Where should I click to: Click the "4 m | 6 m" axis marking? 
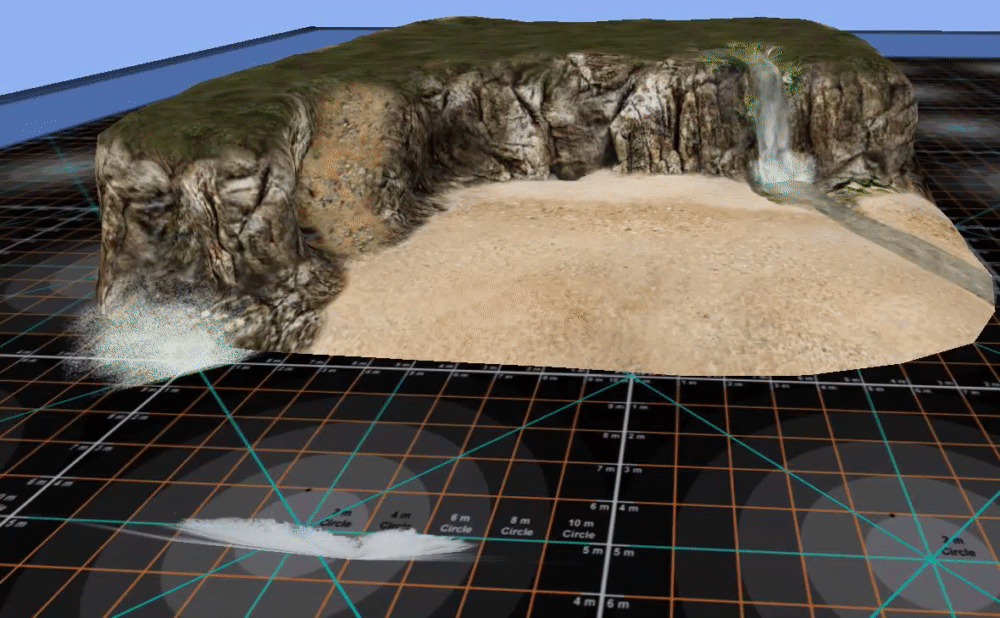(601, 603)
